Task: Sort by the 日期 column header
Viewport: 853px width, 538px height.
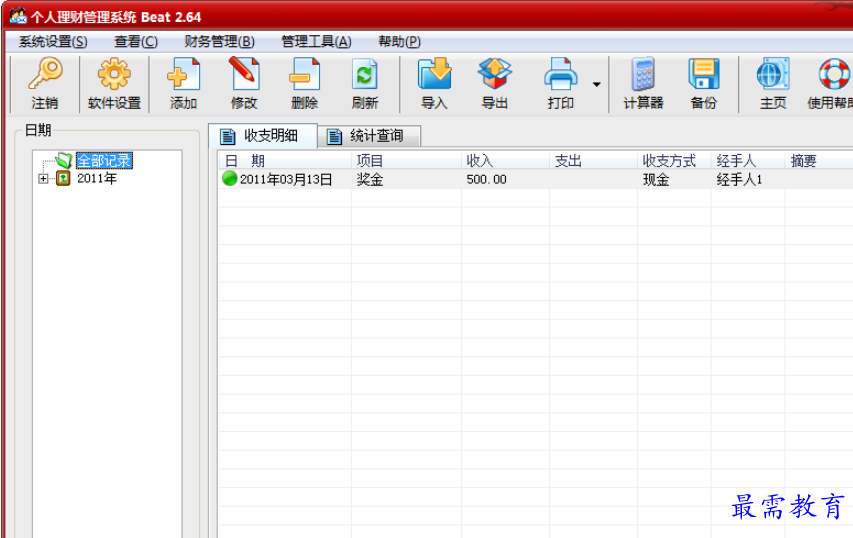Action: 286,160
